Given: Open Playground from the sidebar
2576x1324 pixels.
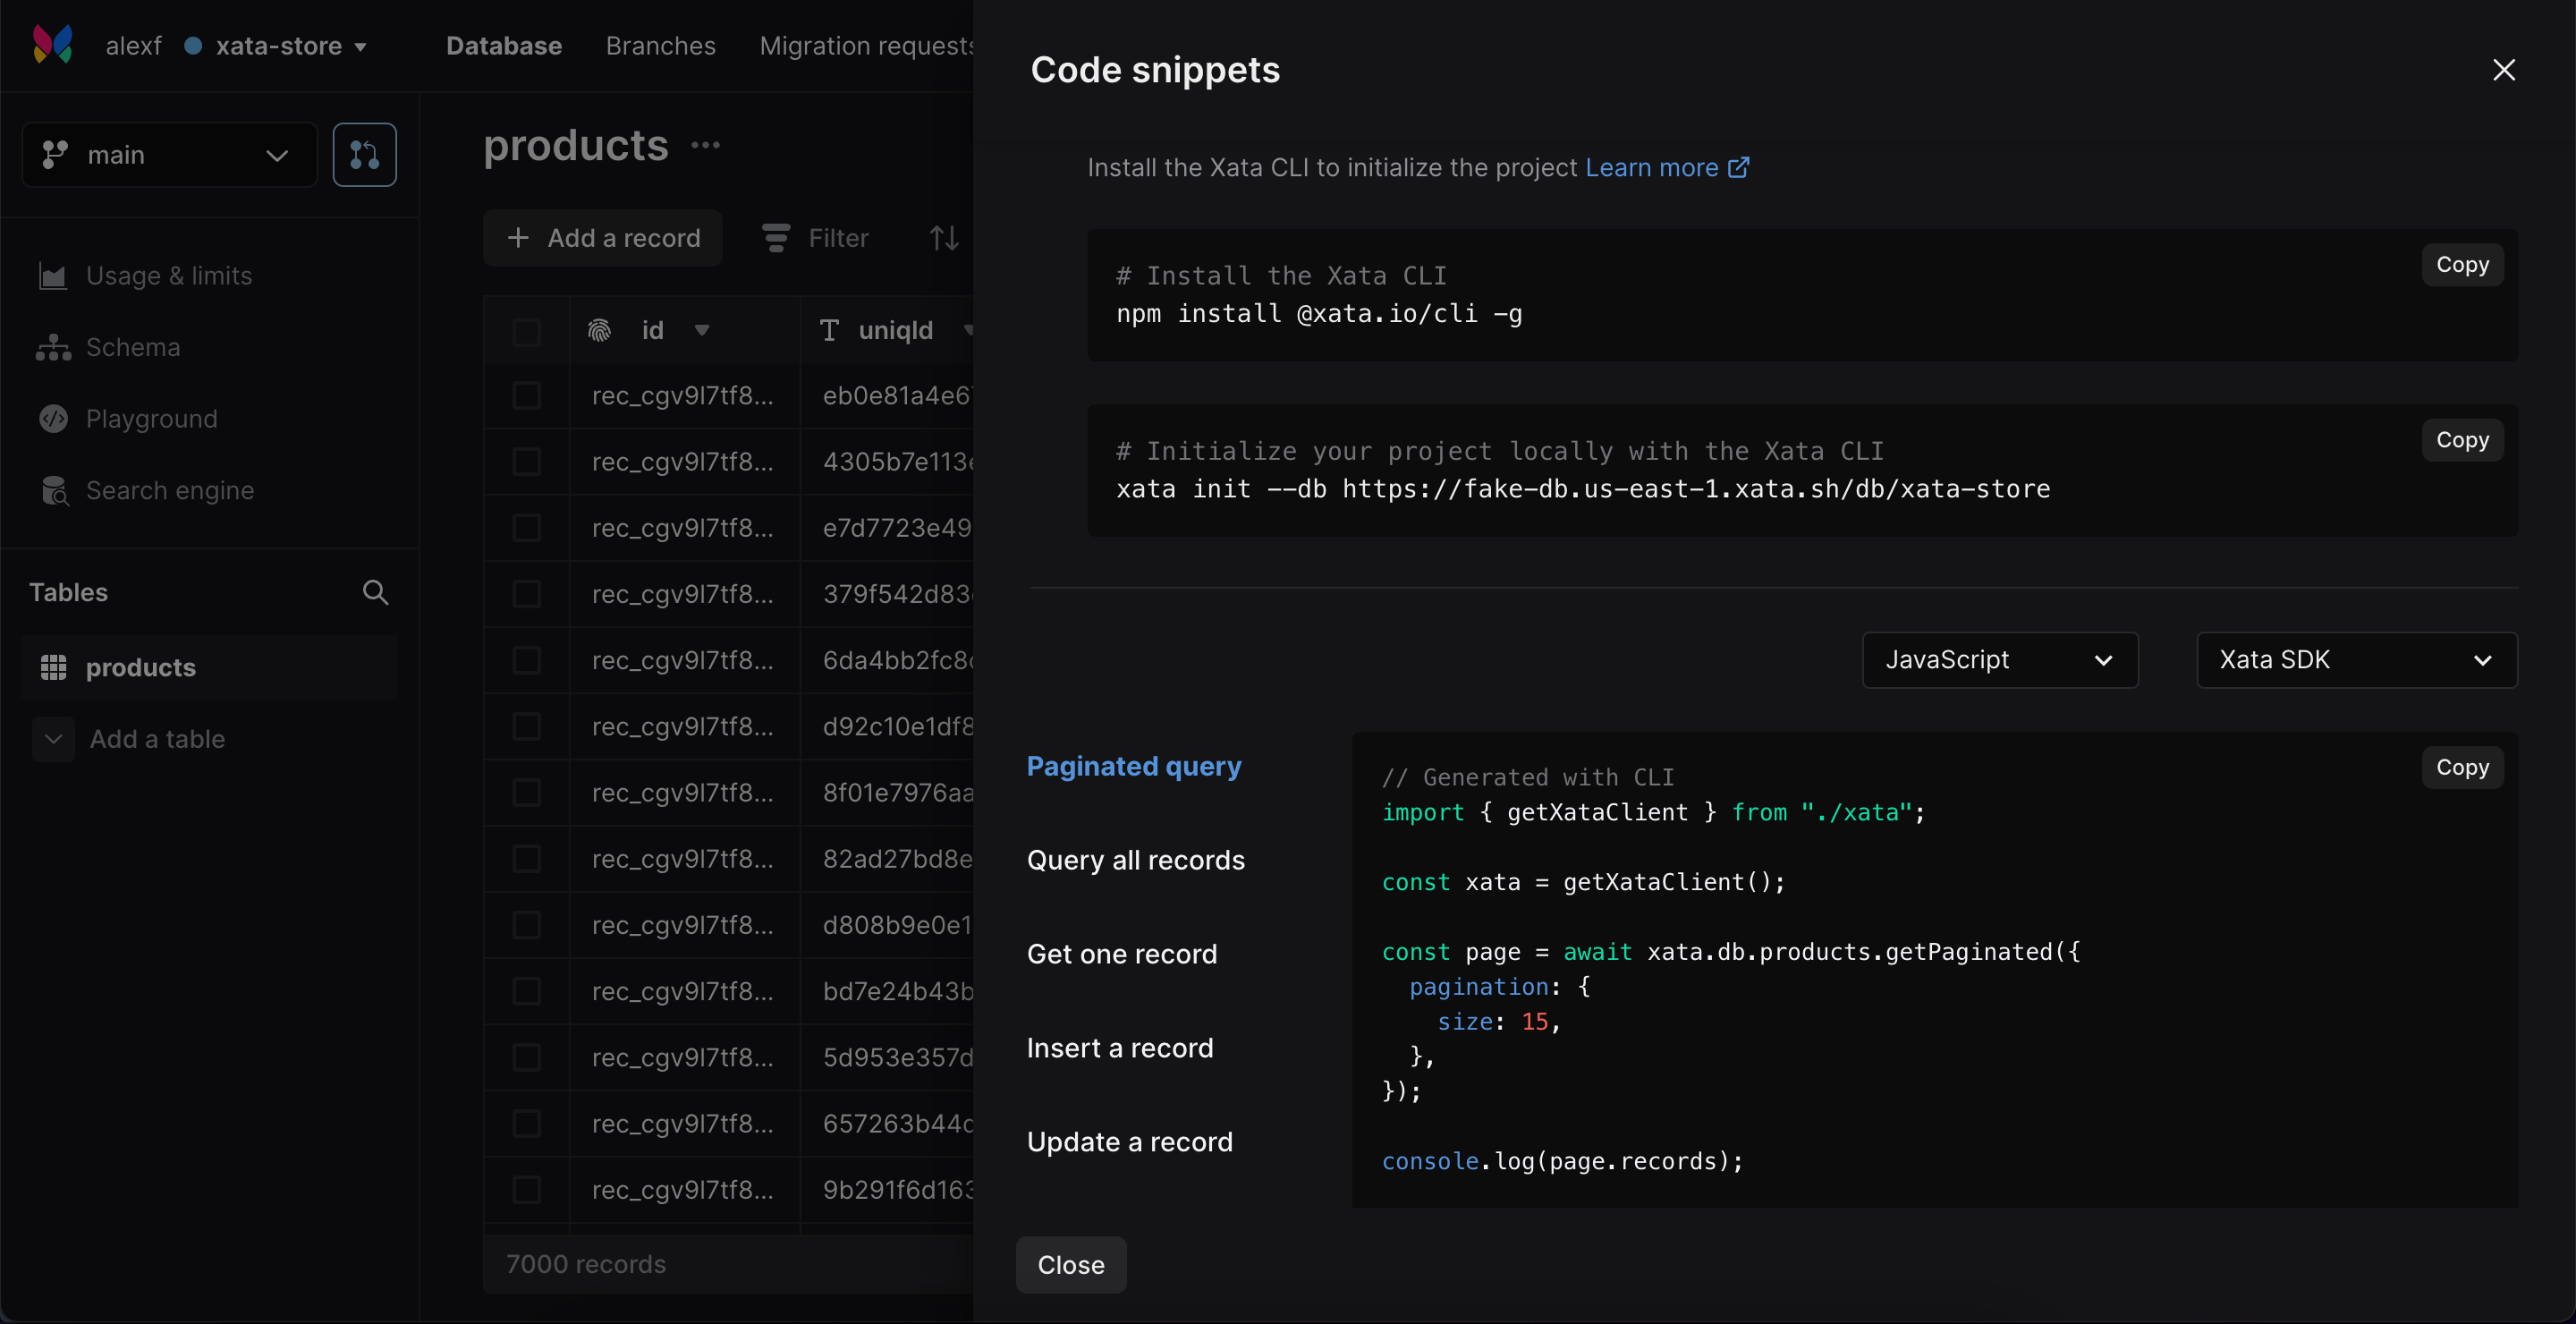Looking at the screenshot, I should click(x=151, y=419).
